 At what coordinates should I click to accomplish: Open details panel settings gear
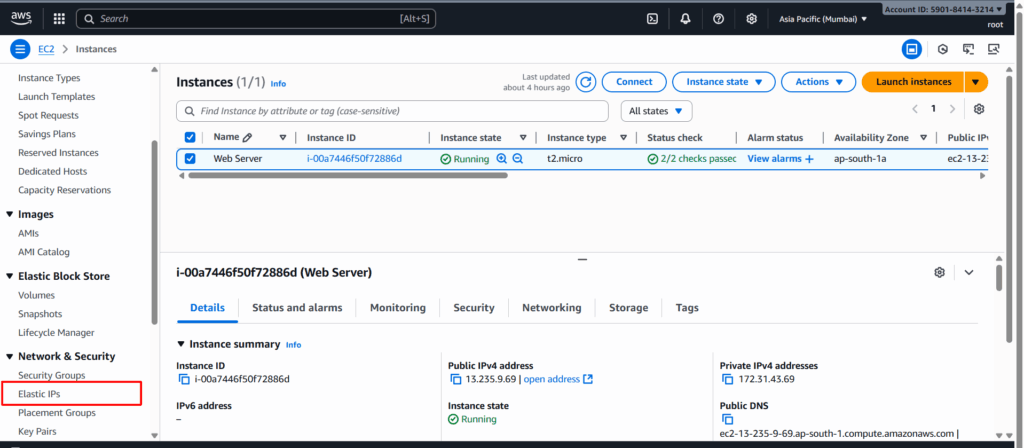[x=940, y=272]
